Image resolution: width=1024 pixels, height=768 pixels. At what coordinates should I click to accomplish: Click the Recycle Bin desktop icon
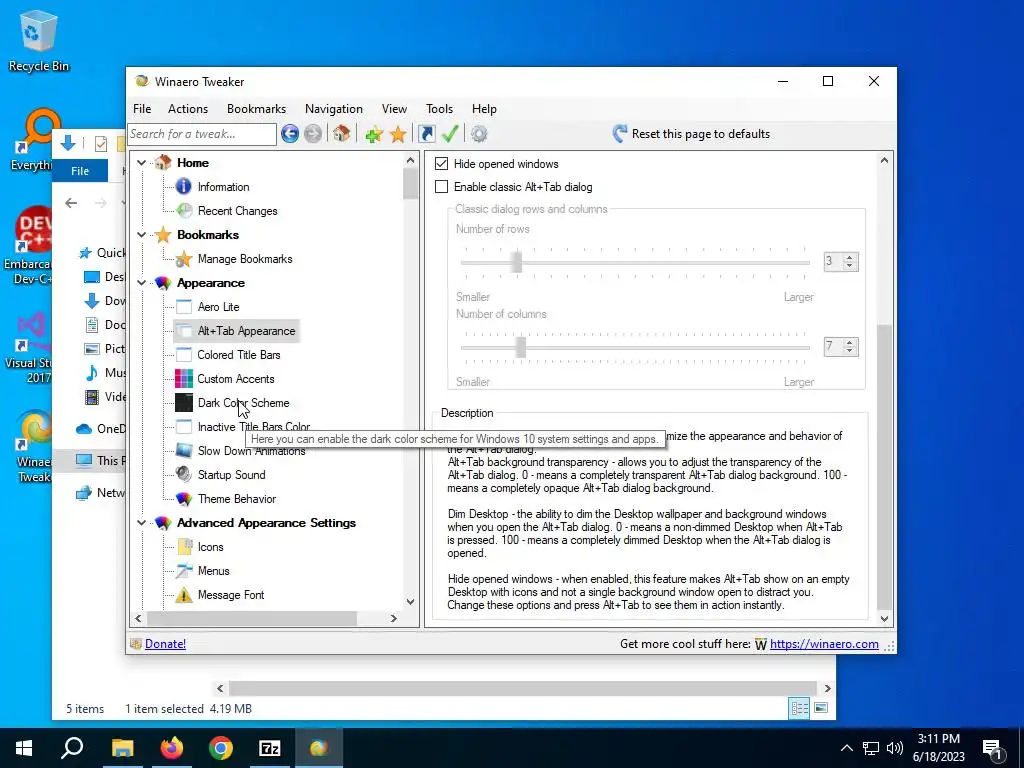point(39,42)
